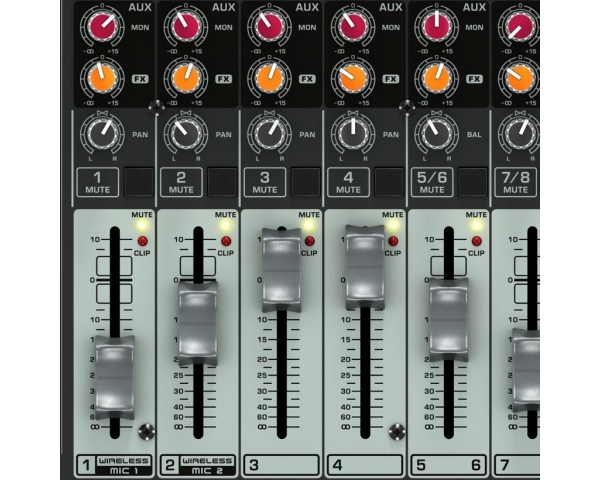Click the channel 7/8 fader cap
This screenshot has height=480, width=600.
[x=527, y=370]
